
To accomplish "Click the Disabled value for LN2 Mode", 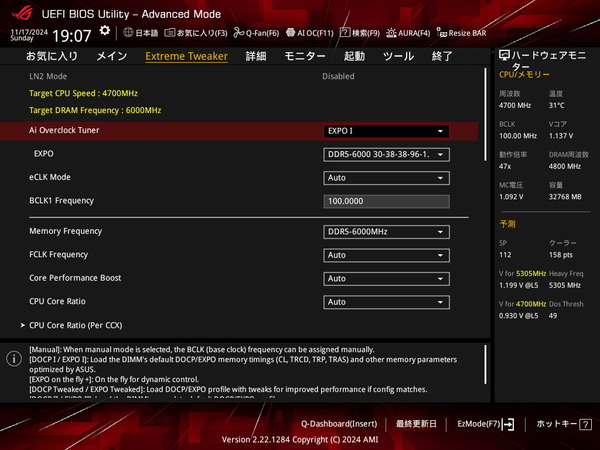I will click(x=338, y=76).
